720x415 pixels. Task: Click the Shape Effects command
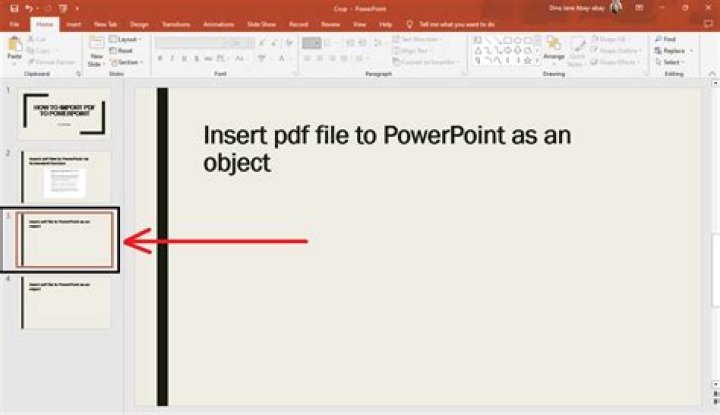(x=615, y=62)
